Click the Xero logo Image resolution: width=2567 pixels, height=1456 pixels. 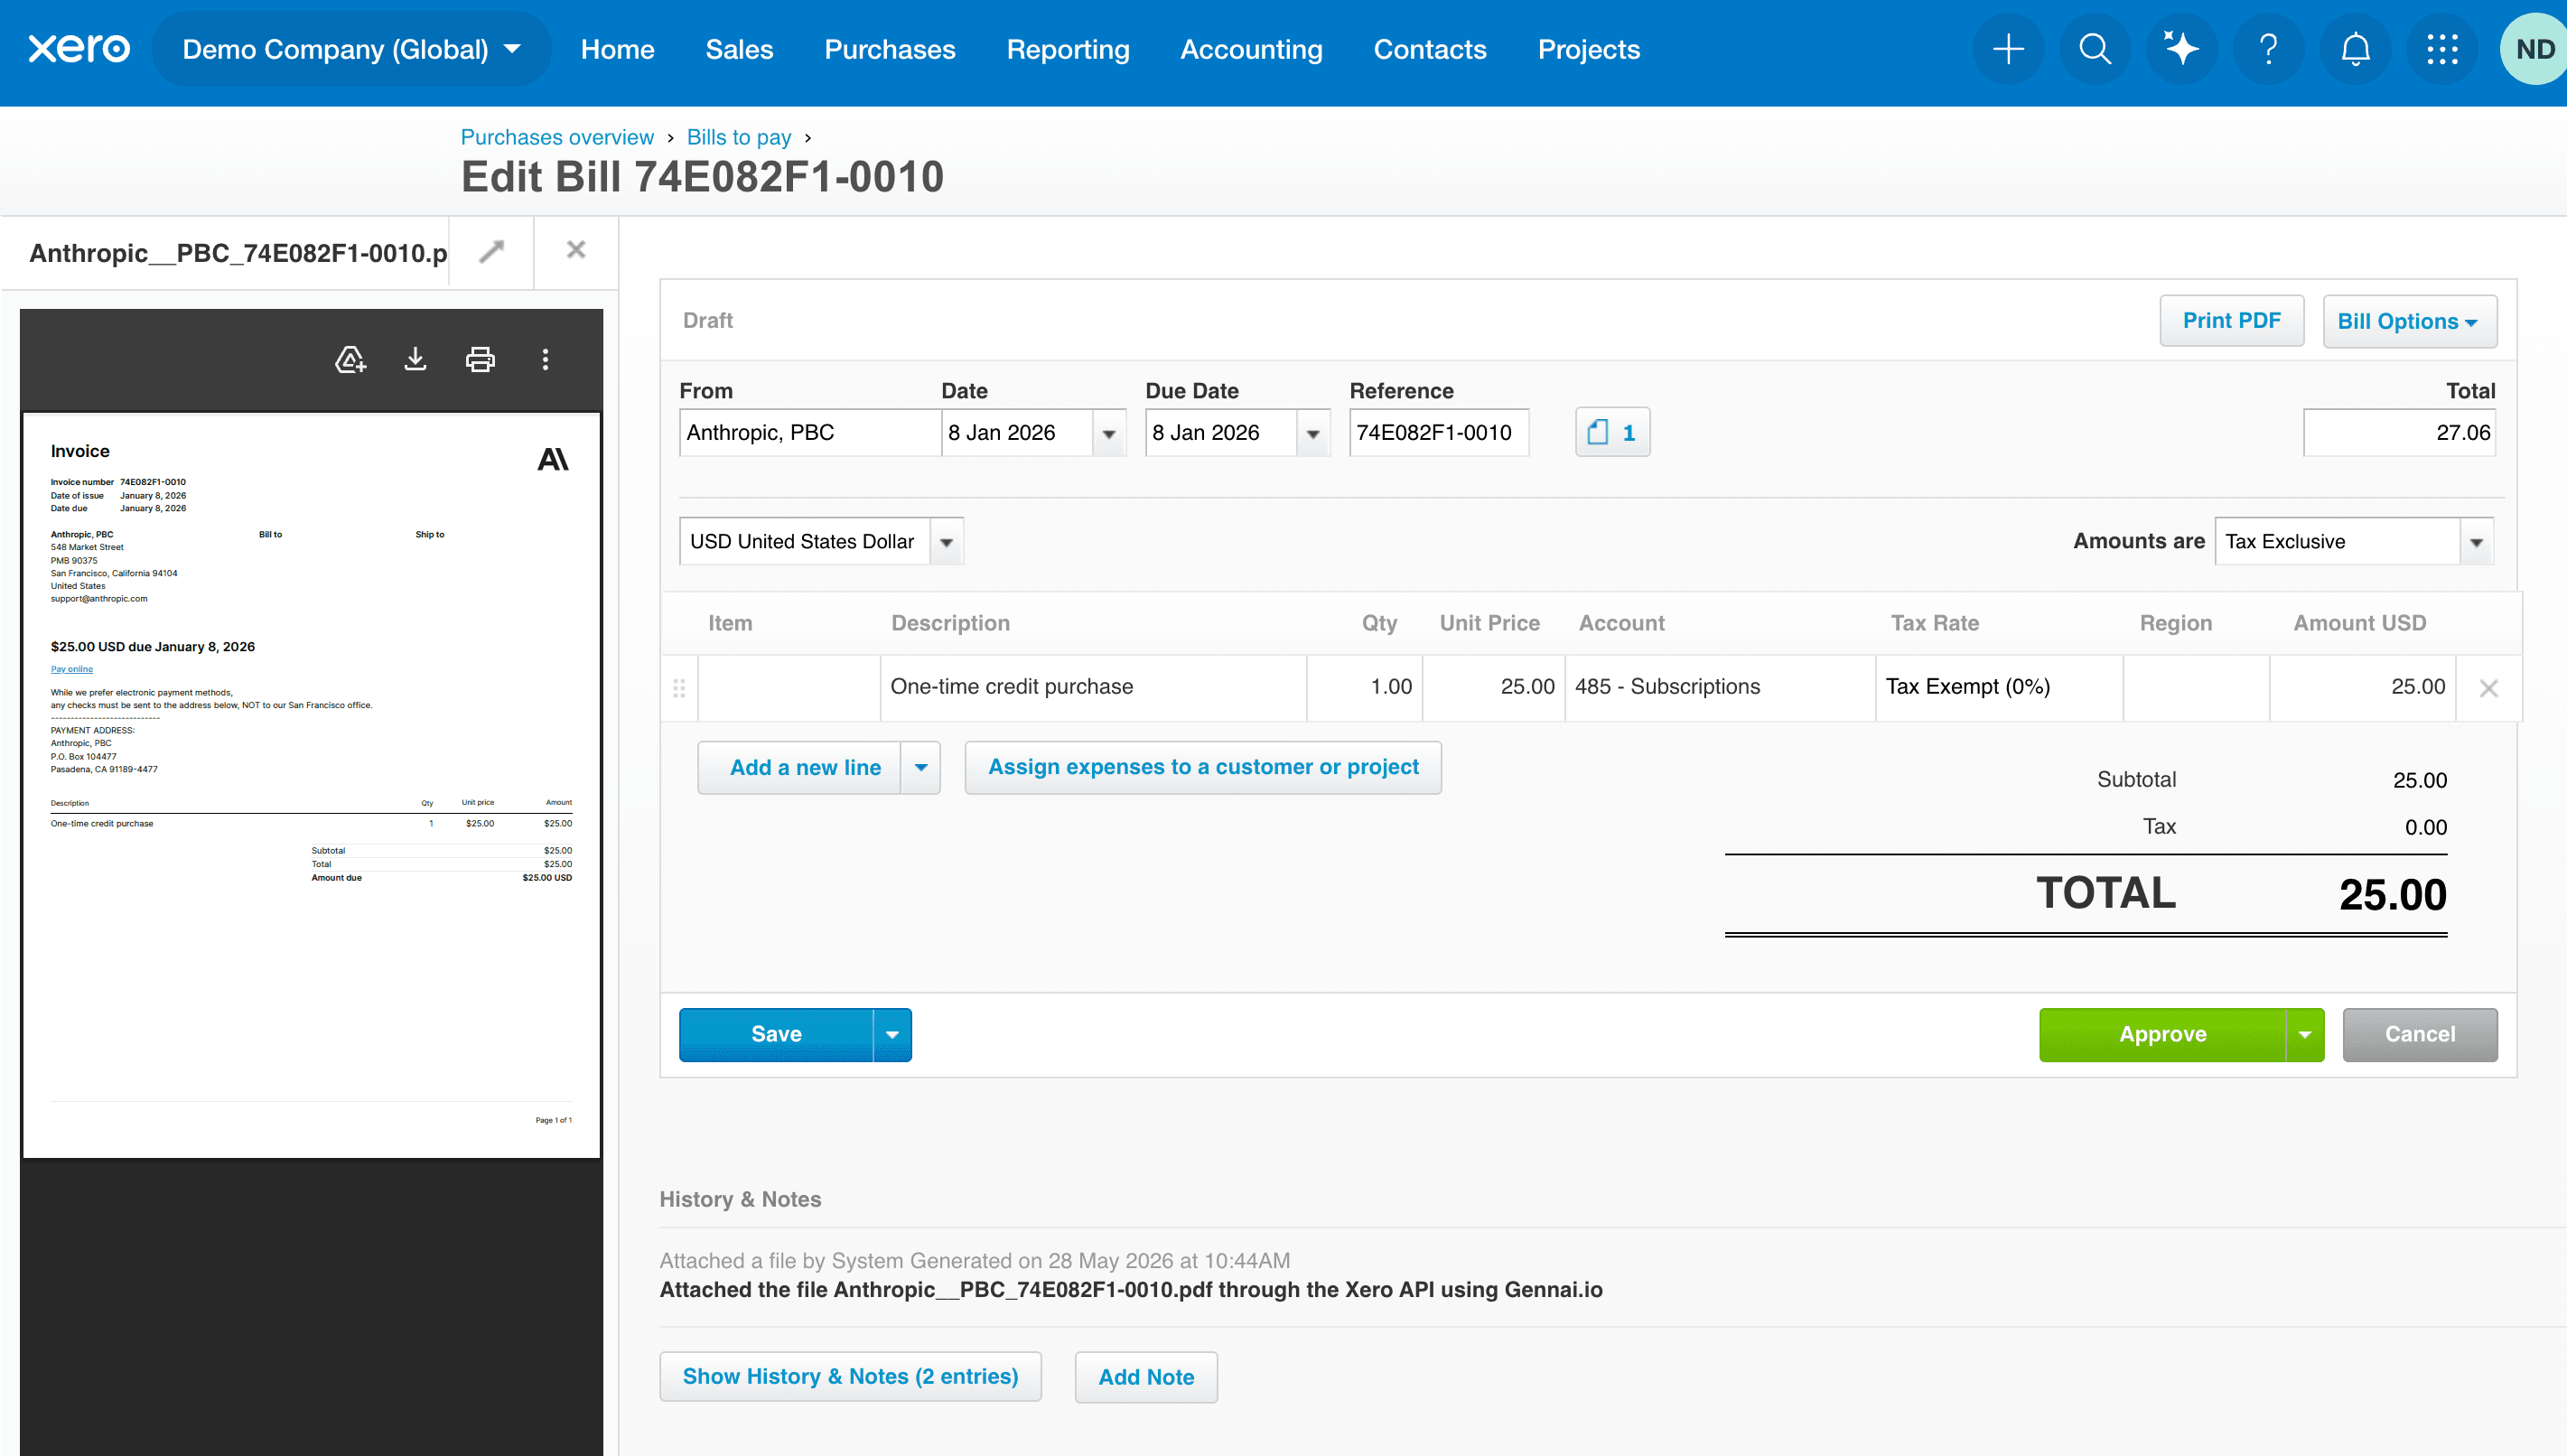79,49
